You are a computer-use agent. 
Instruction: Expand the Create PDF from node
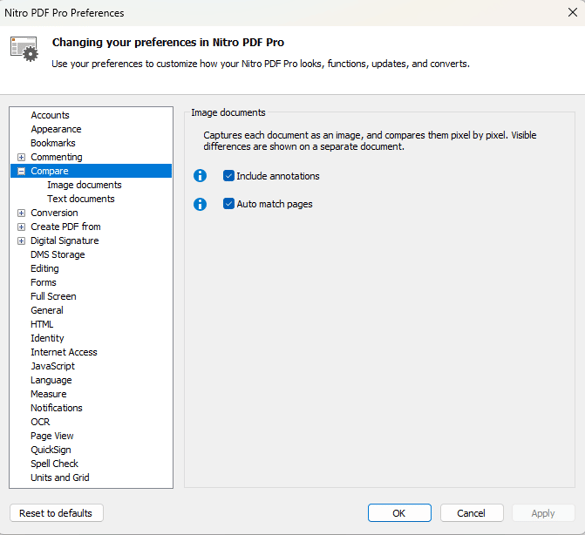pyautogui.click(x=21, y=227)
